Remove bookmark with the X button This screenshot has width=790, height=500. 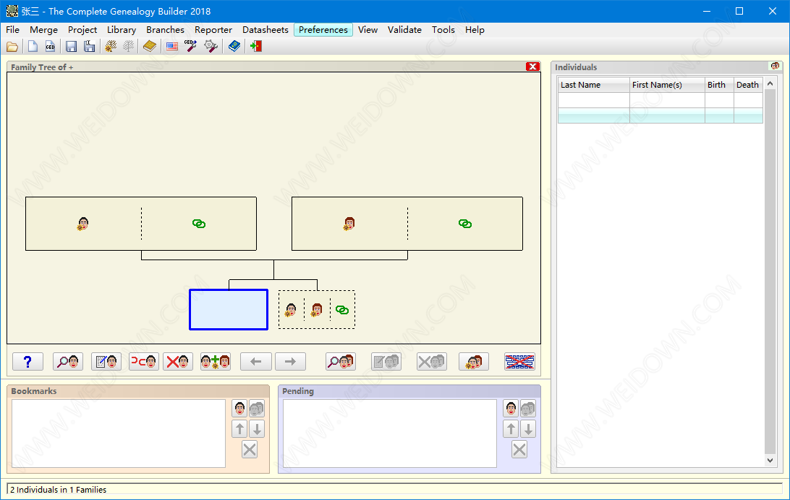(249, 449)
